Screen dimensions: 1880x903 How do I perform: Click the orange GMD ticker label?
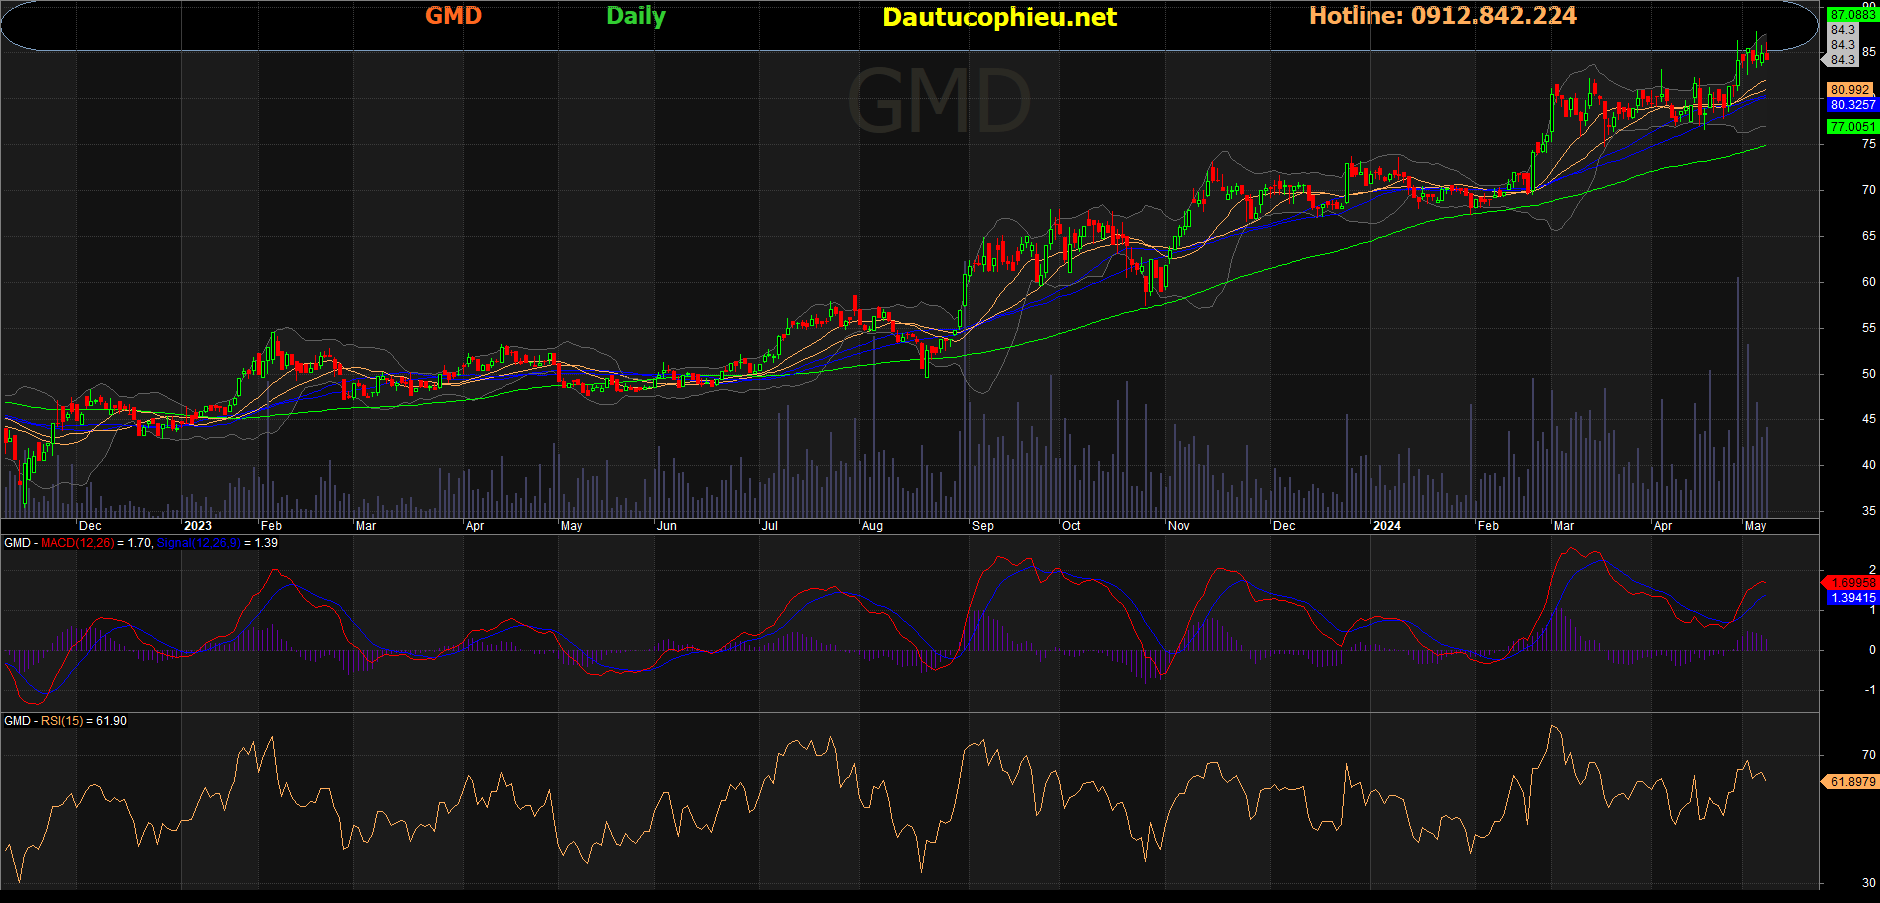pos(453,16)
